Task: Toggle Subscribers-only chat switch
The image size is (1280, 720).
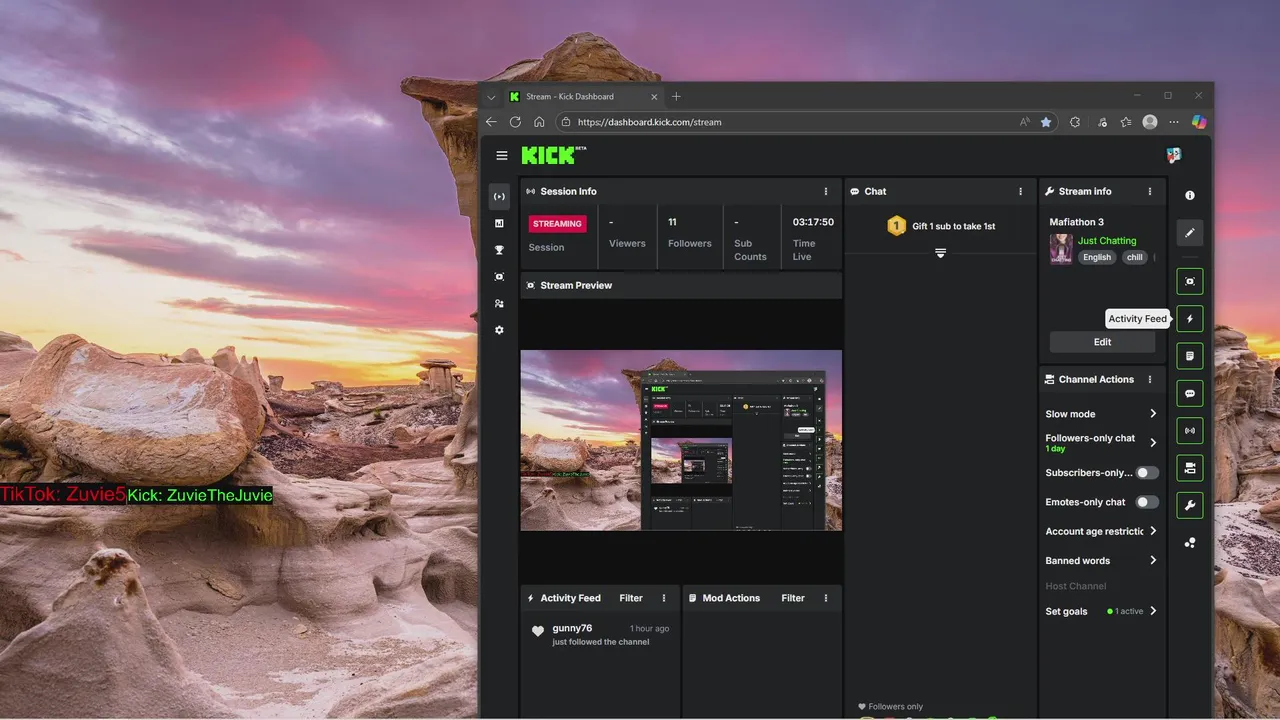Action: coord(1147,473)
